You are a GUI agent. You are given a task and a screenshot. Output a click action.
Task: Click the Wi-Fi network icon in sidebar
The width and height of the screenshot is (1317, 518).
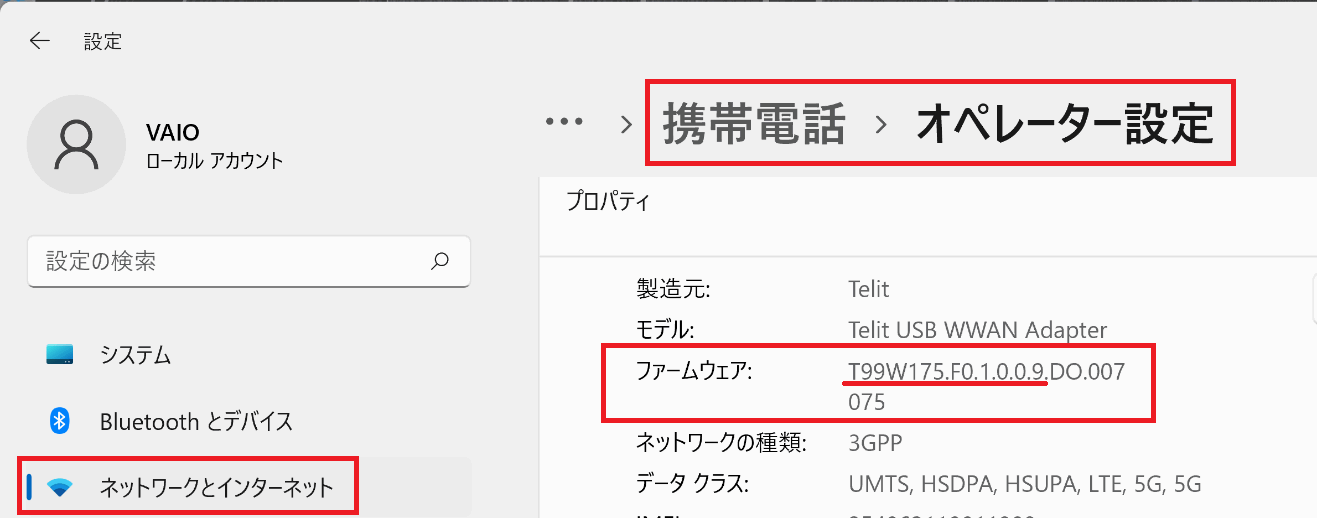60,488
